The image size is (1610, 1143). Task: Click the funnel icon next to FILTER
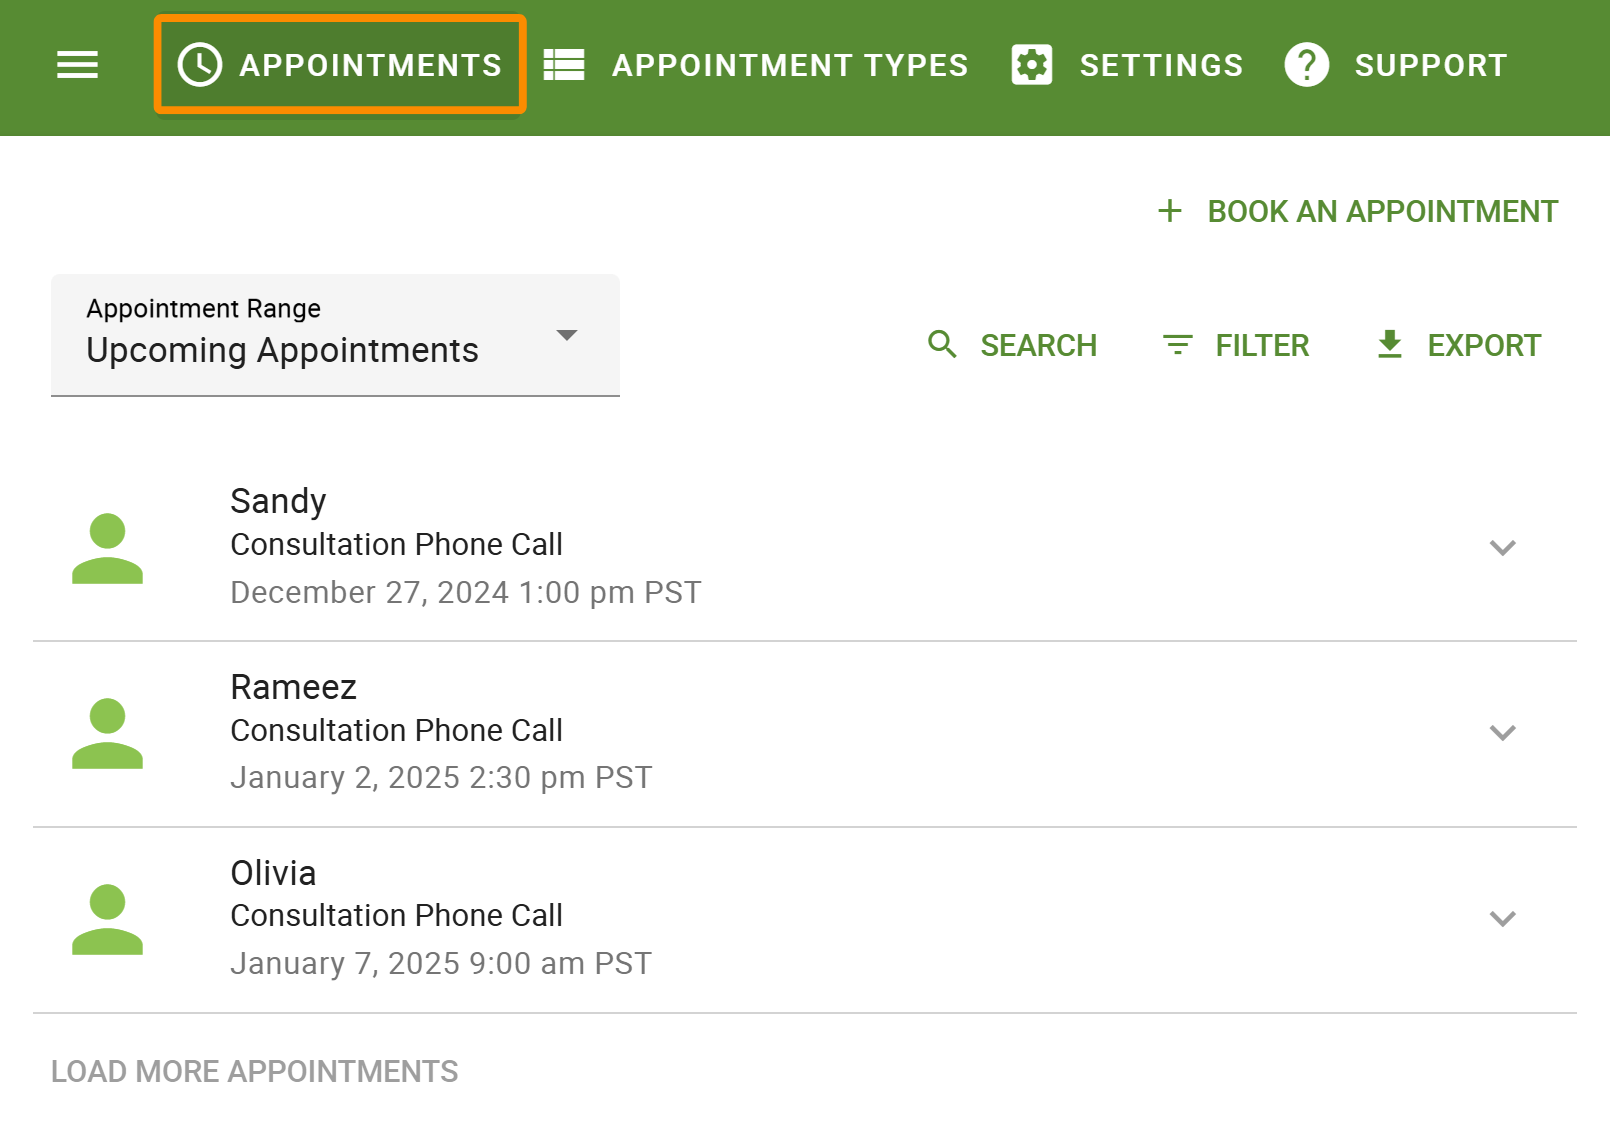point(1178,344)
